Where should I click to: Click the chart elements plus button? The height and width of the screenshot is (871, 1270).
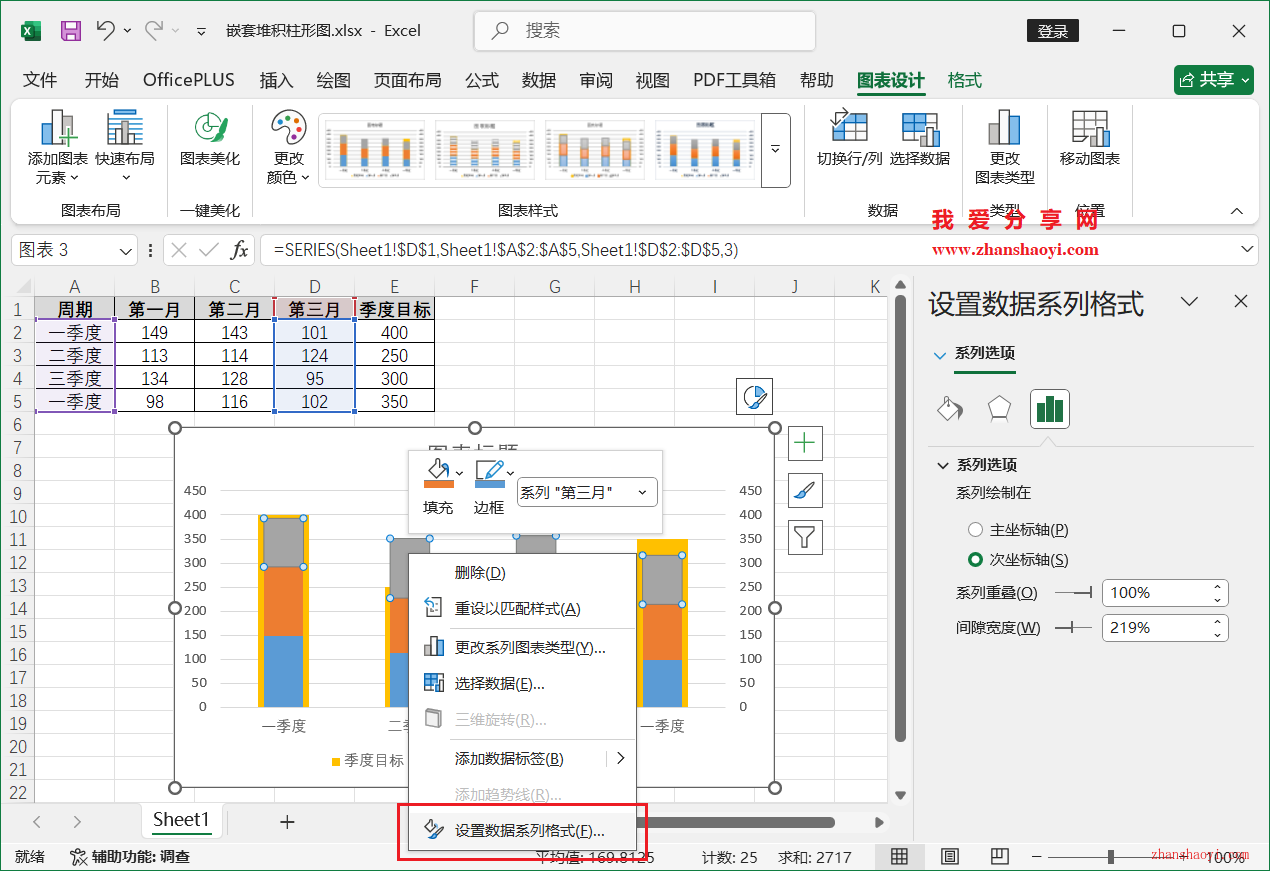(805, 443)
